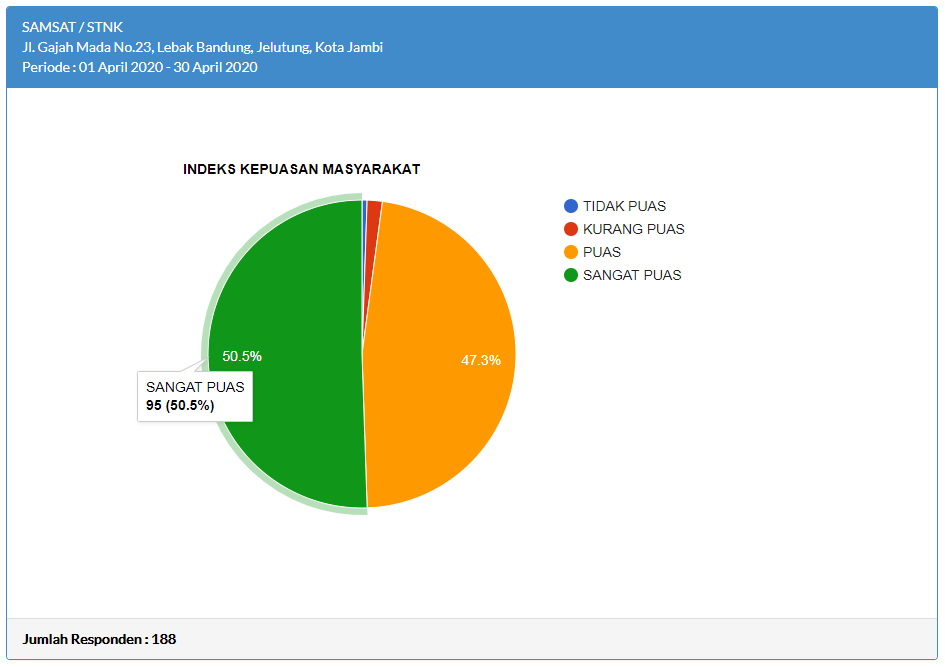Click the SANGAT PUAS 95 tooltip box
This screenshot has height=667, width=945.
pos(195,396)
